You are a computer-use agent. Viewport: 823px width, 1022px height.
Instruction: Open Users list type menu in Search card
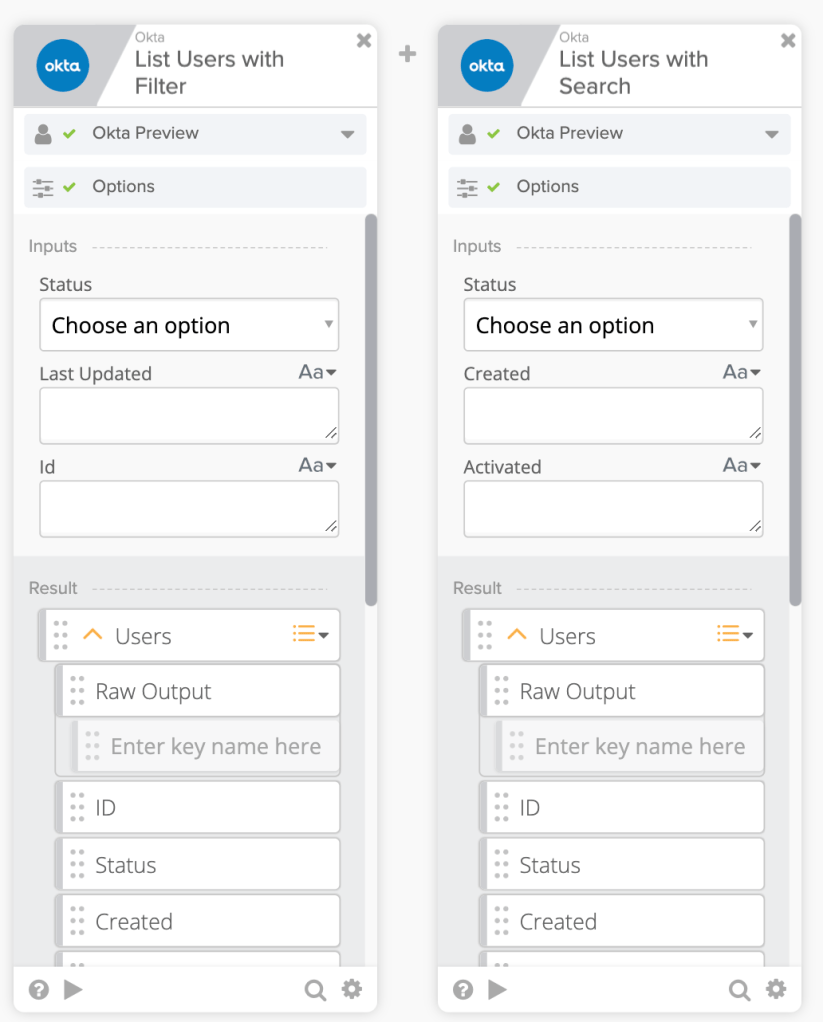(735, 634)
